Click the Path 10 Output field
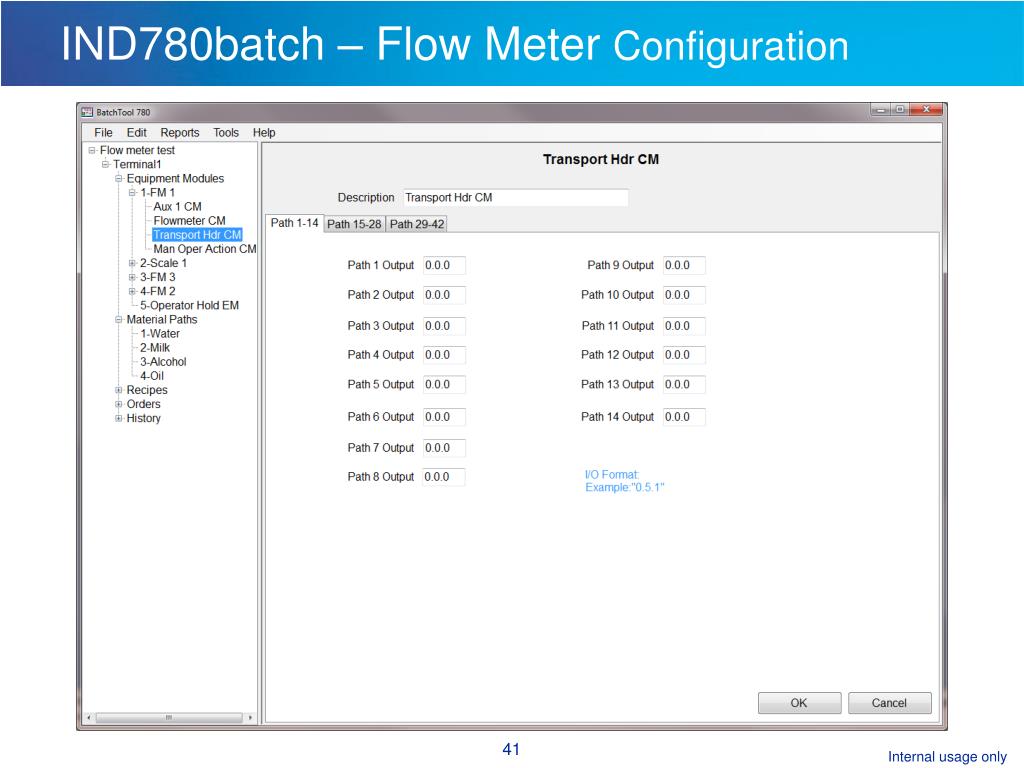 point(684,295)
